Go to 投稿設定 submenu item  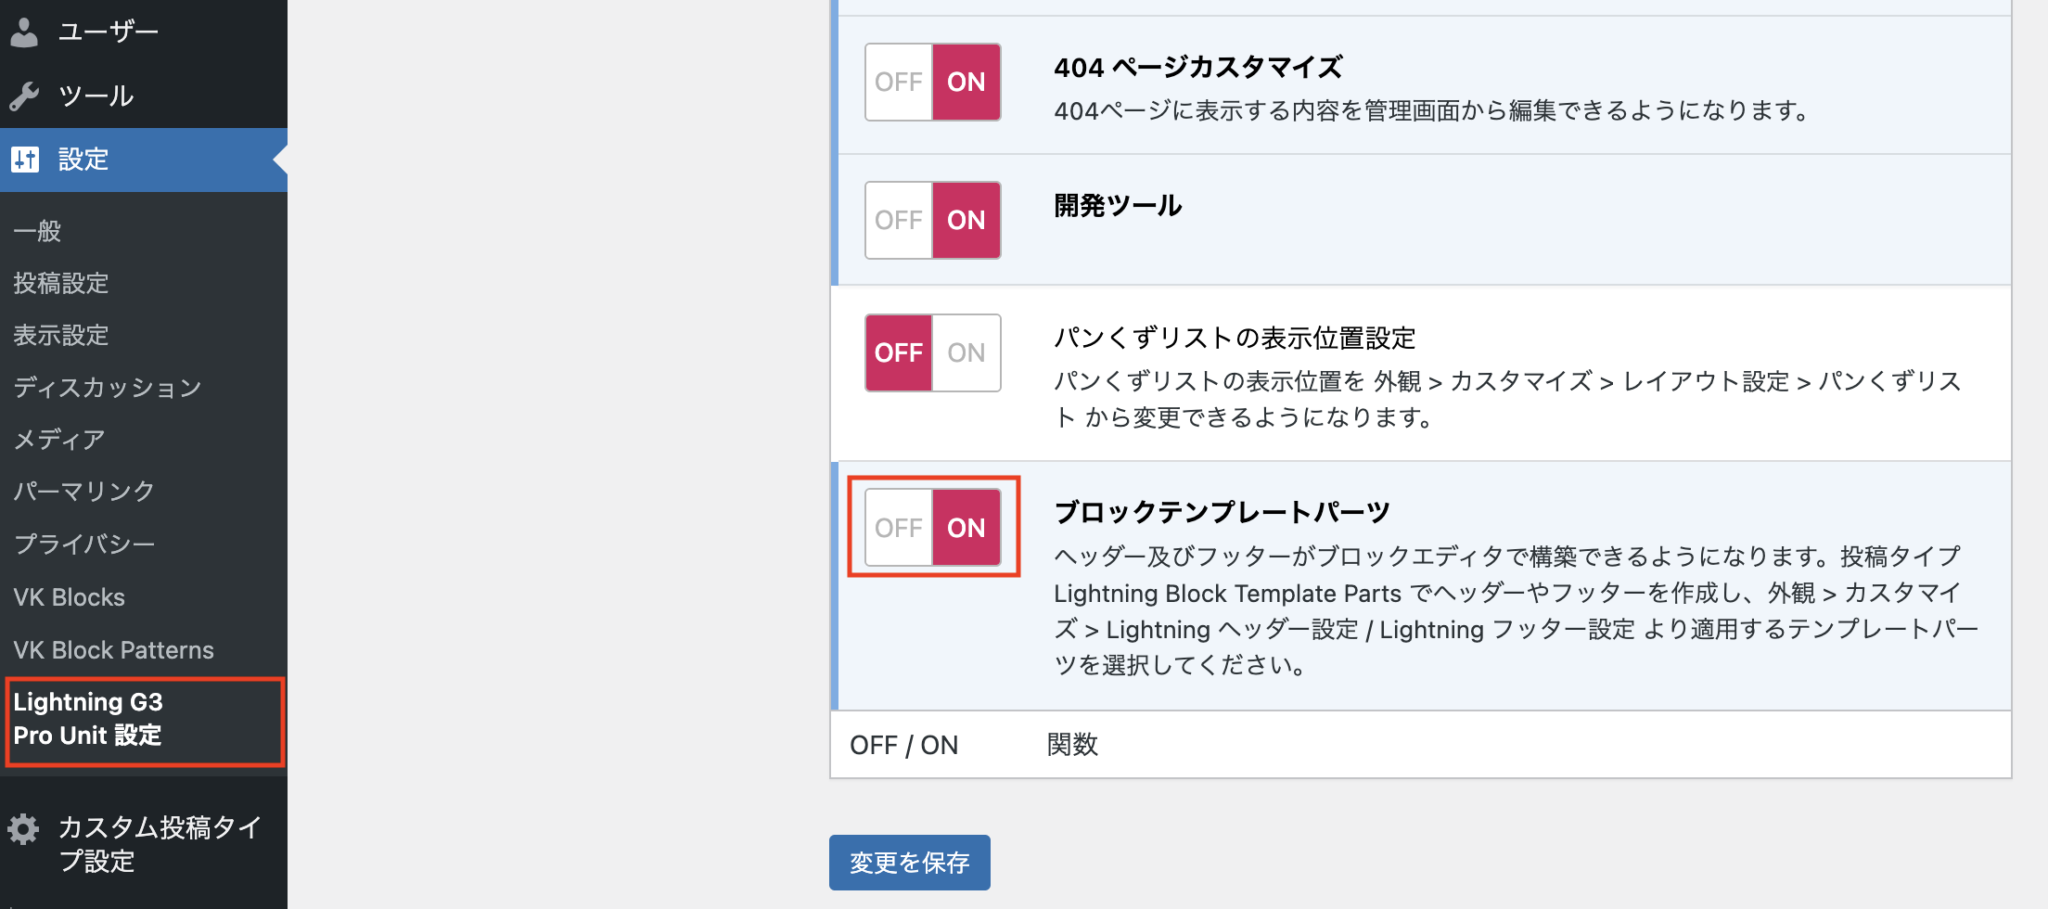point(61,283)
